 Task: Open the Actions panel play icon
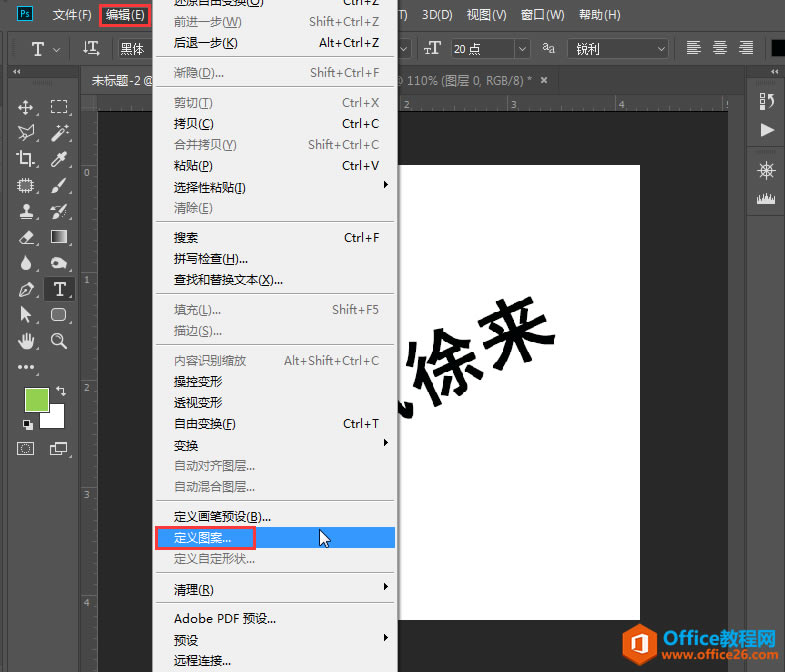point(766,130)
